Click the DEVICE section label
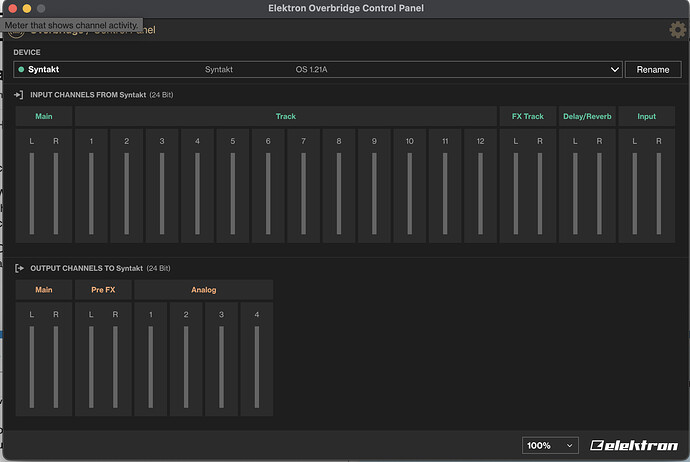690x462 pixels. pyautogui.click(x=27, y=52)
